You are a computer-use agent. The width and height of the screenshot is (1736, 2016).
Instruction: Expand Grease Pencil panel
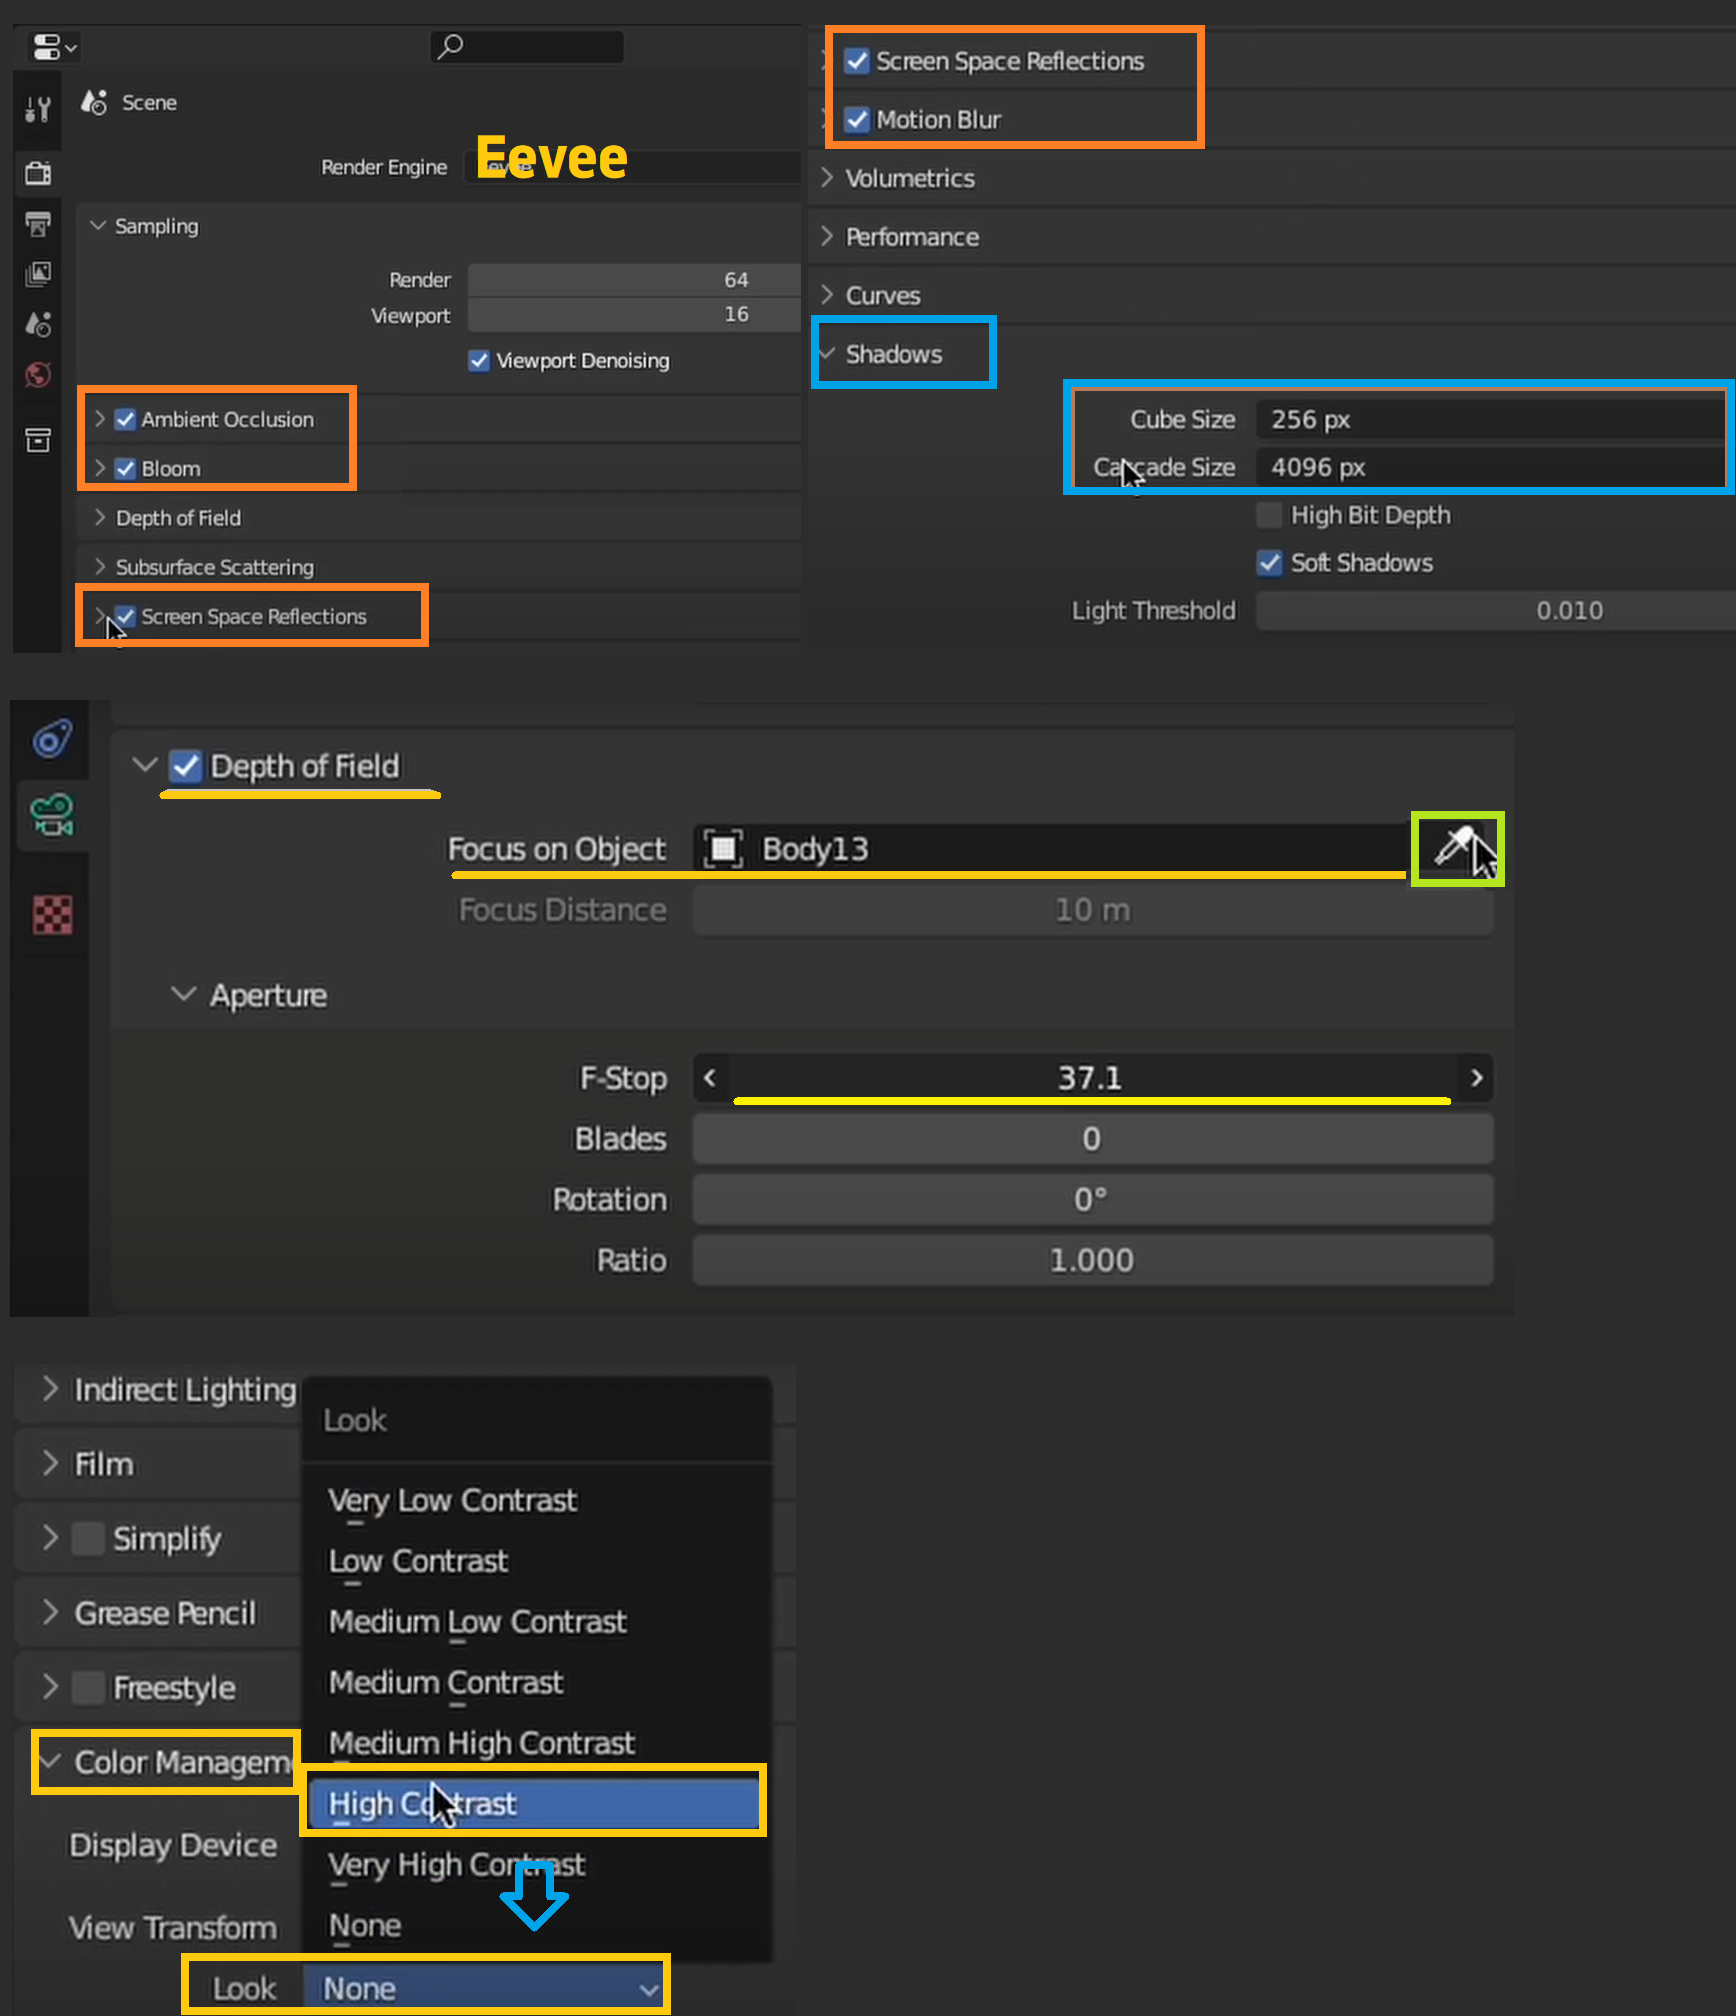[50, 1612]
